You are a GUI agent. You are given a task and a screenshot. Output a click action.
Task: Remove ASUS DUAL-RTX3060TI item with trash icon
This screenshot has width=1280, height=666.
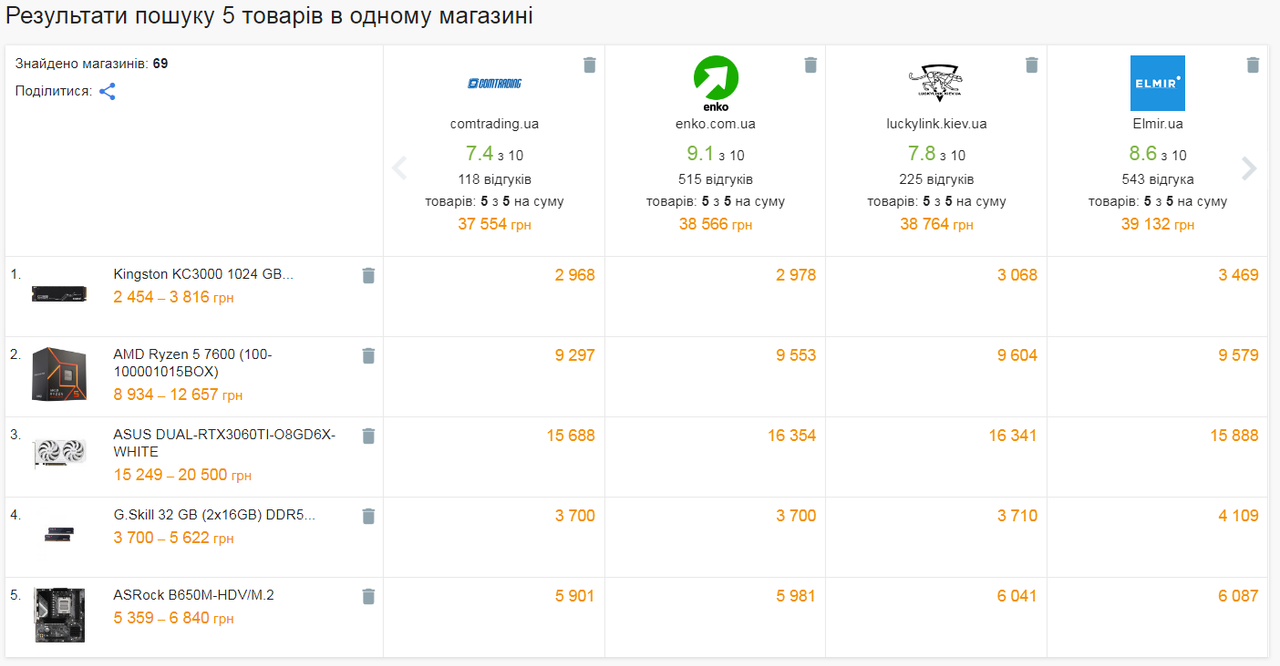[x=368, y=435]
